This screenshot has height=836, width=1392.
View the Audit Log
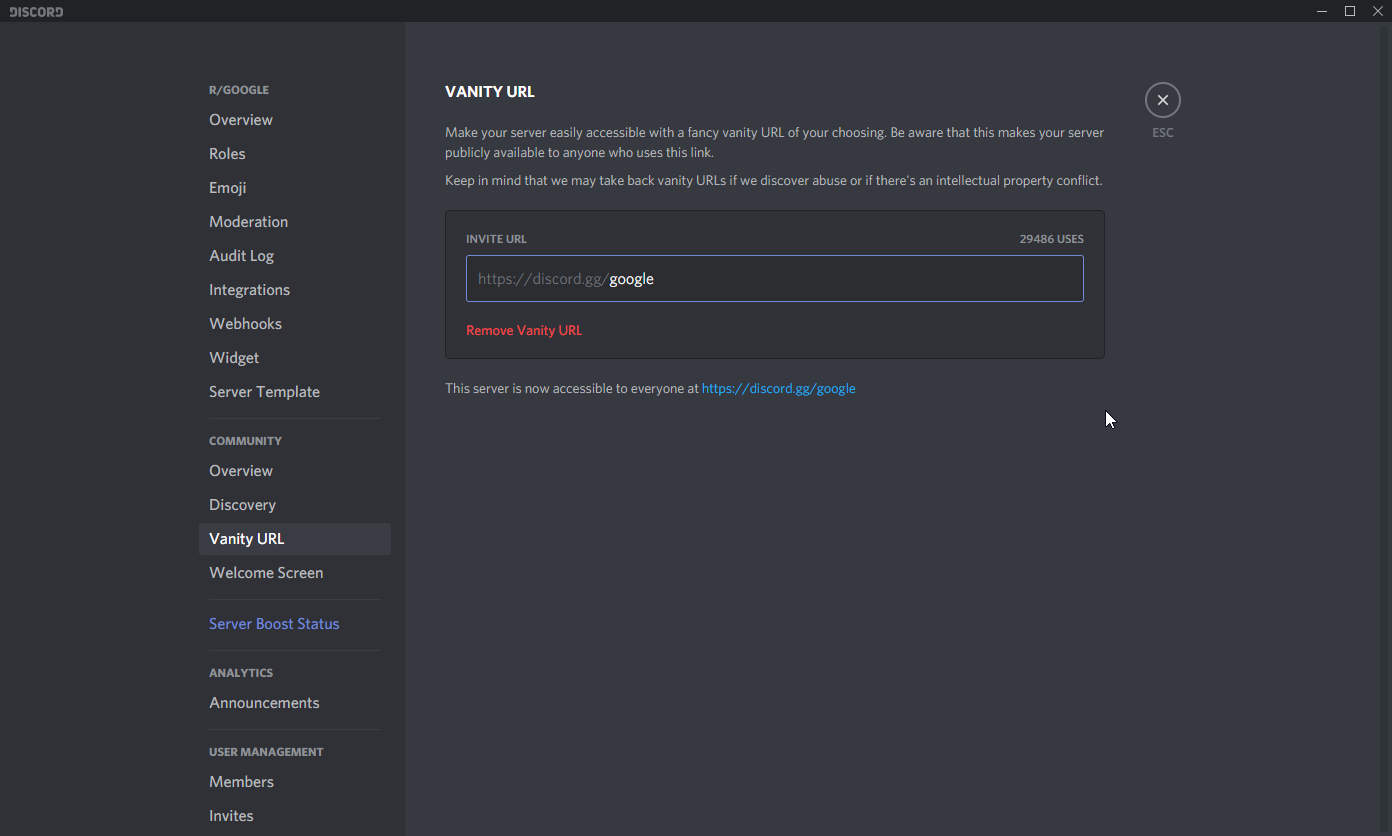tap(241, 256)
